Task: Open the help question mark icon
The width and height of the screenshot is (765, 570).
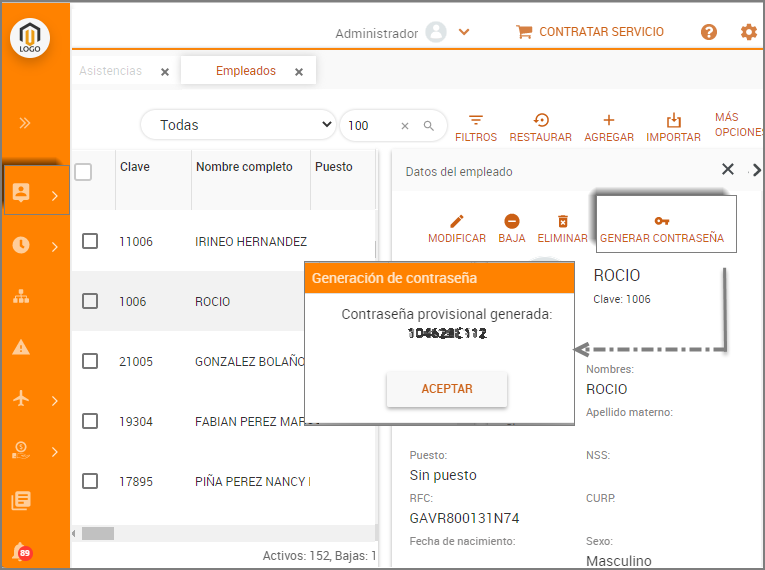Action: click(709, 32)
